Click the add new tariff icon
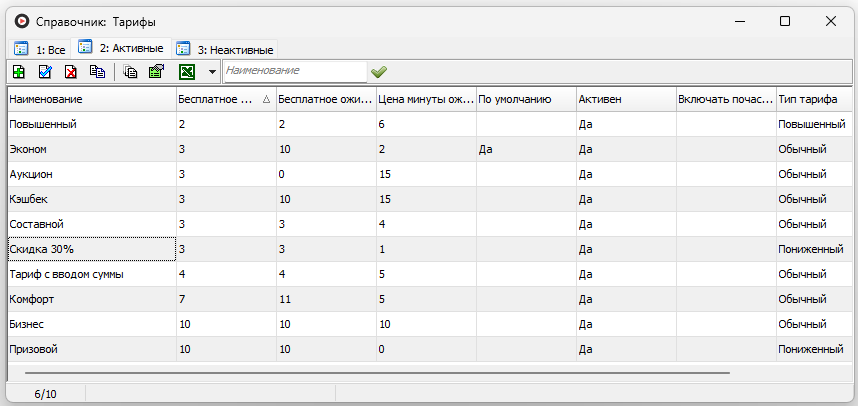The height and width of the screenshot is (406, 858). tap(19, 72)
